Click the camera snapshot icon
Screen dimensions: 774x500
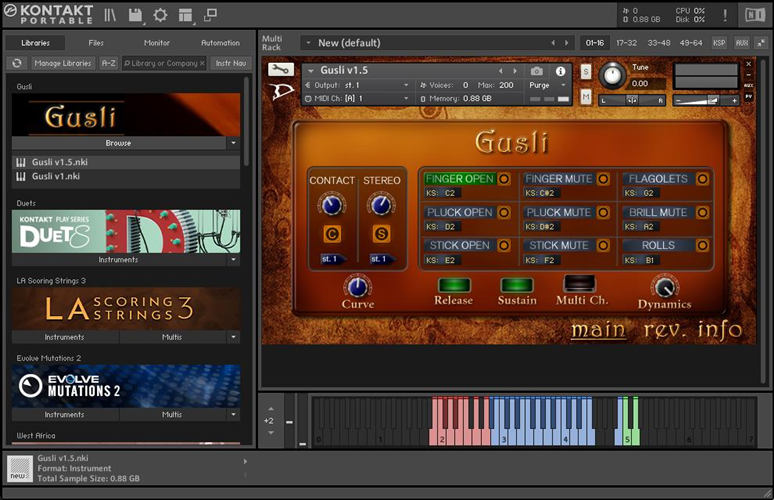[537, 71]
